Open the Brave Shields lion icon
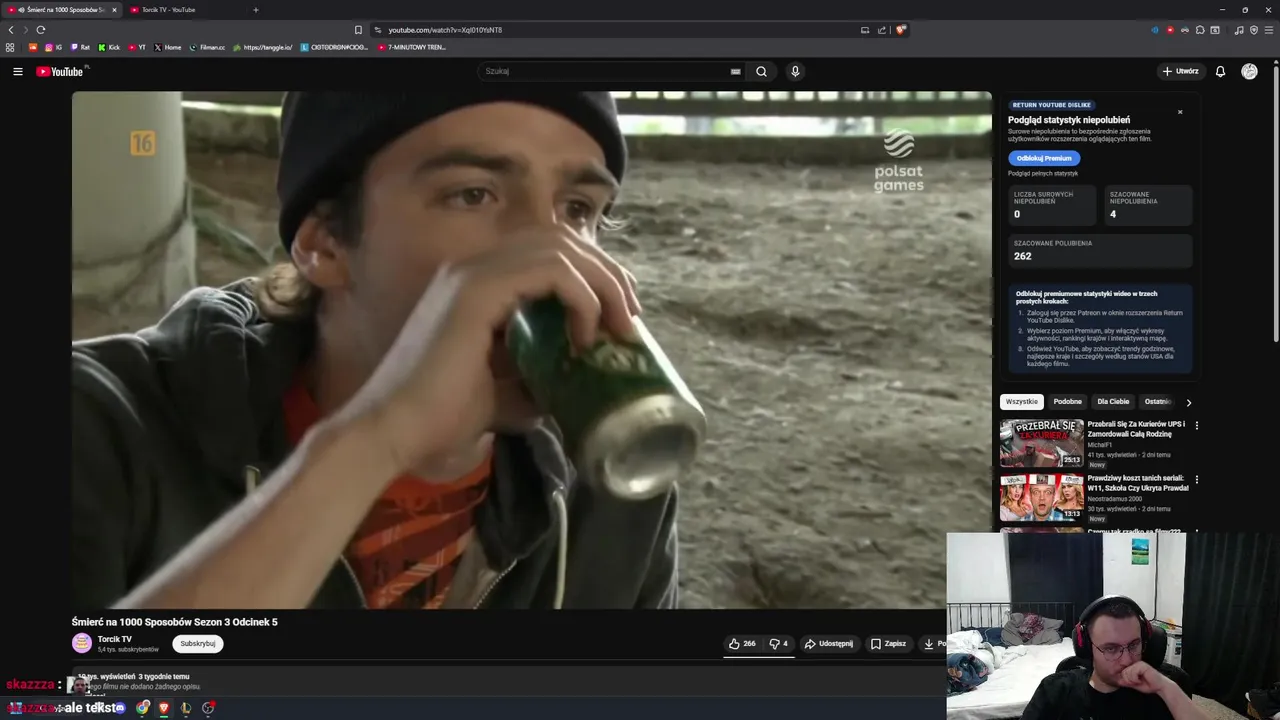1280x720 pixels. point(901,30)
